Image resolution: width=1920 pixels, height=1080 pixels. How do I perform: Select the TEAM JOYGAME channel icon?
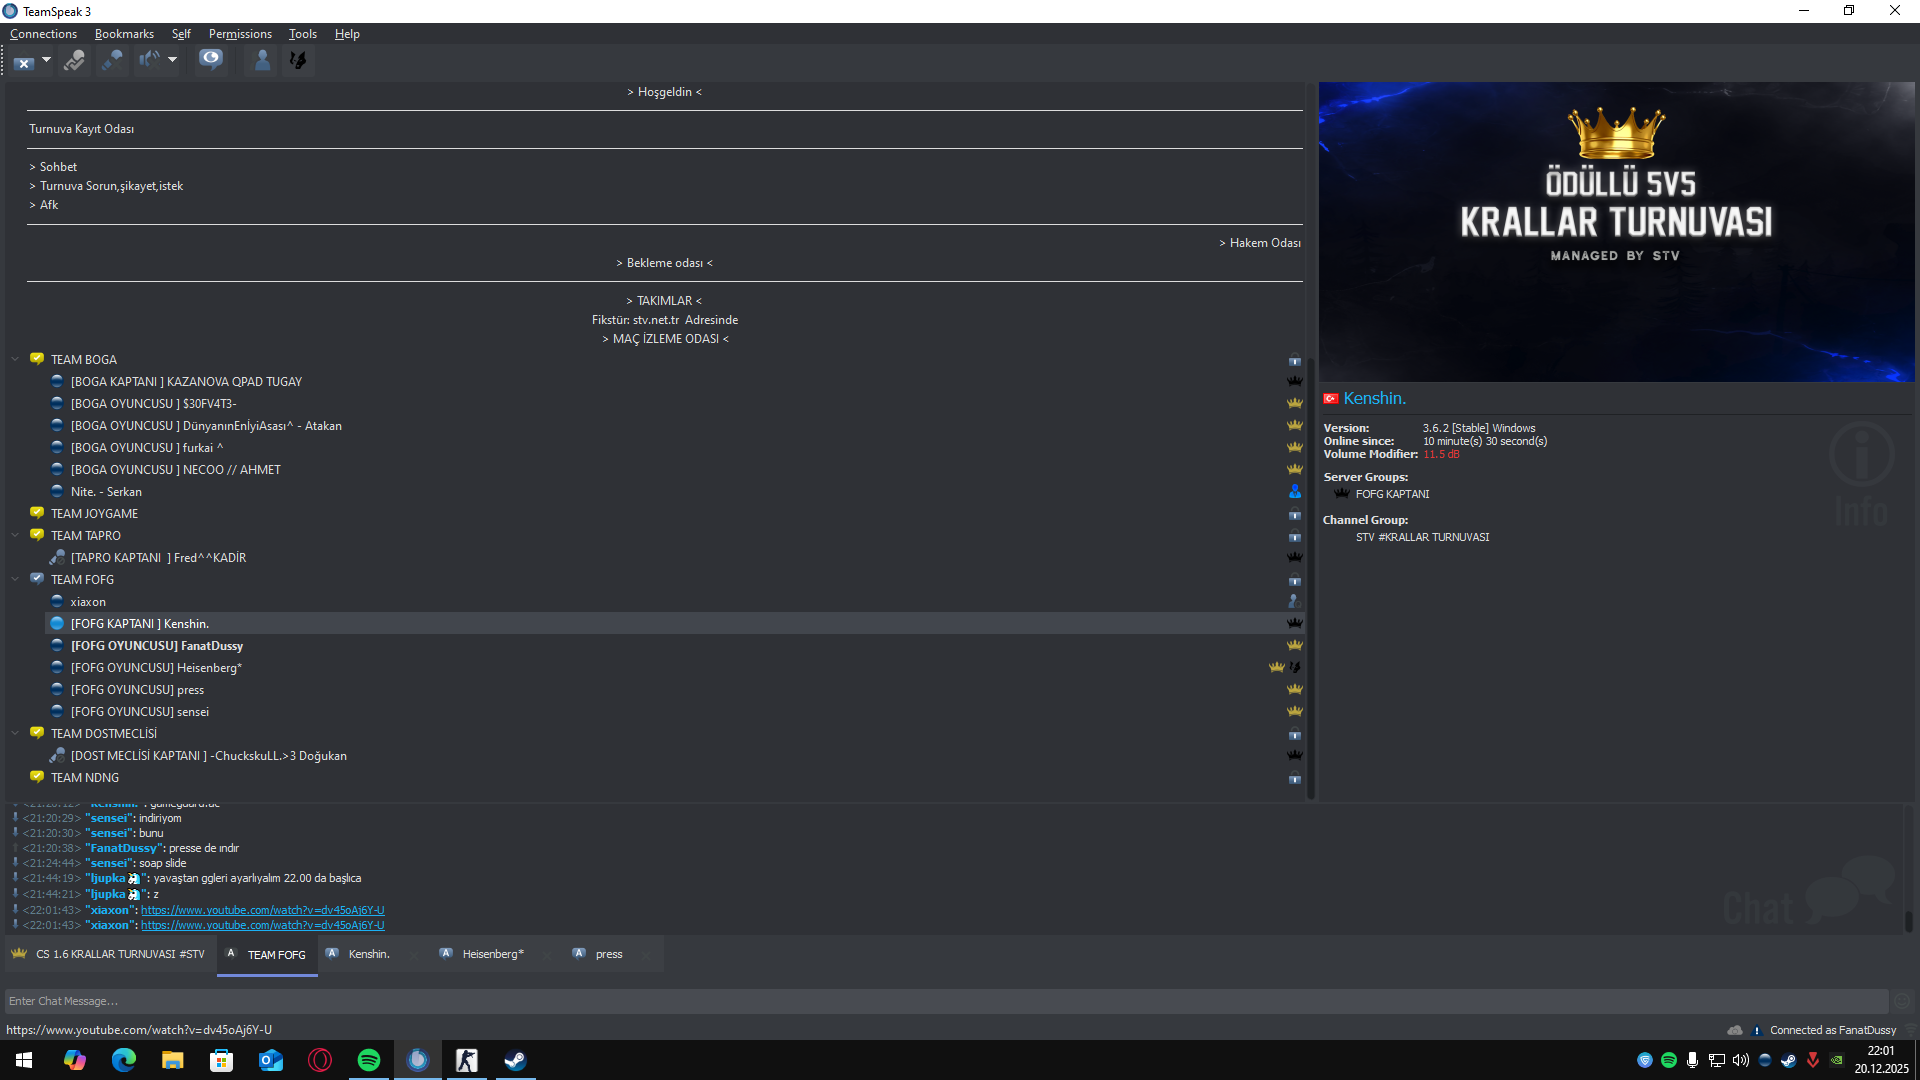pos(37,513)
